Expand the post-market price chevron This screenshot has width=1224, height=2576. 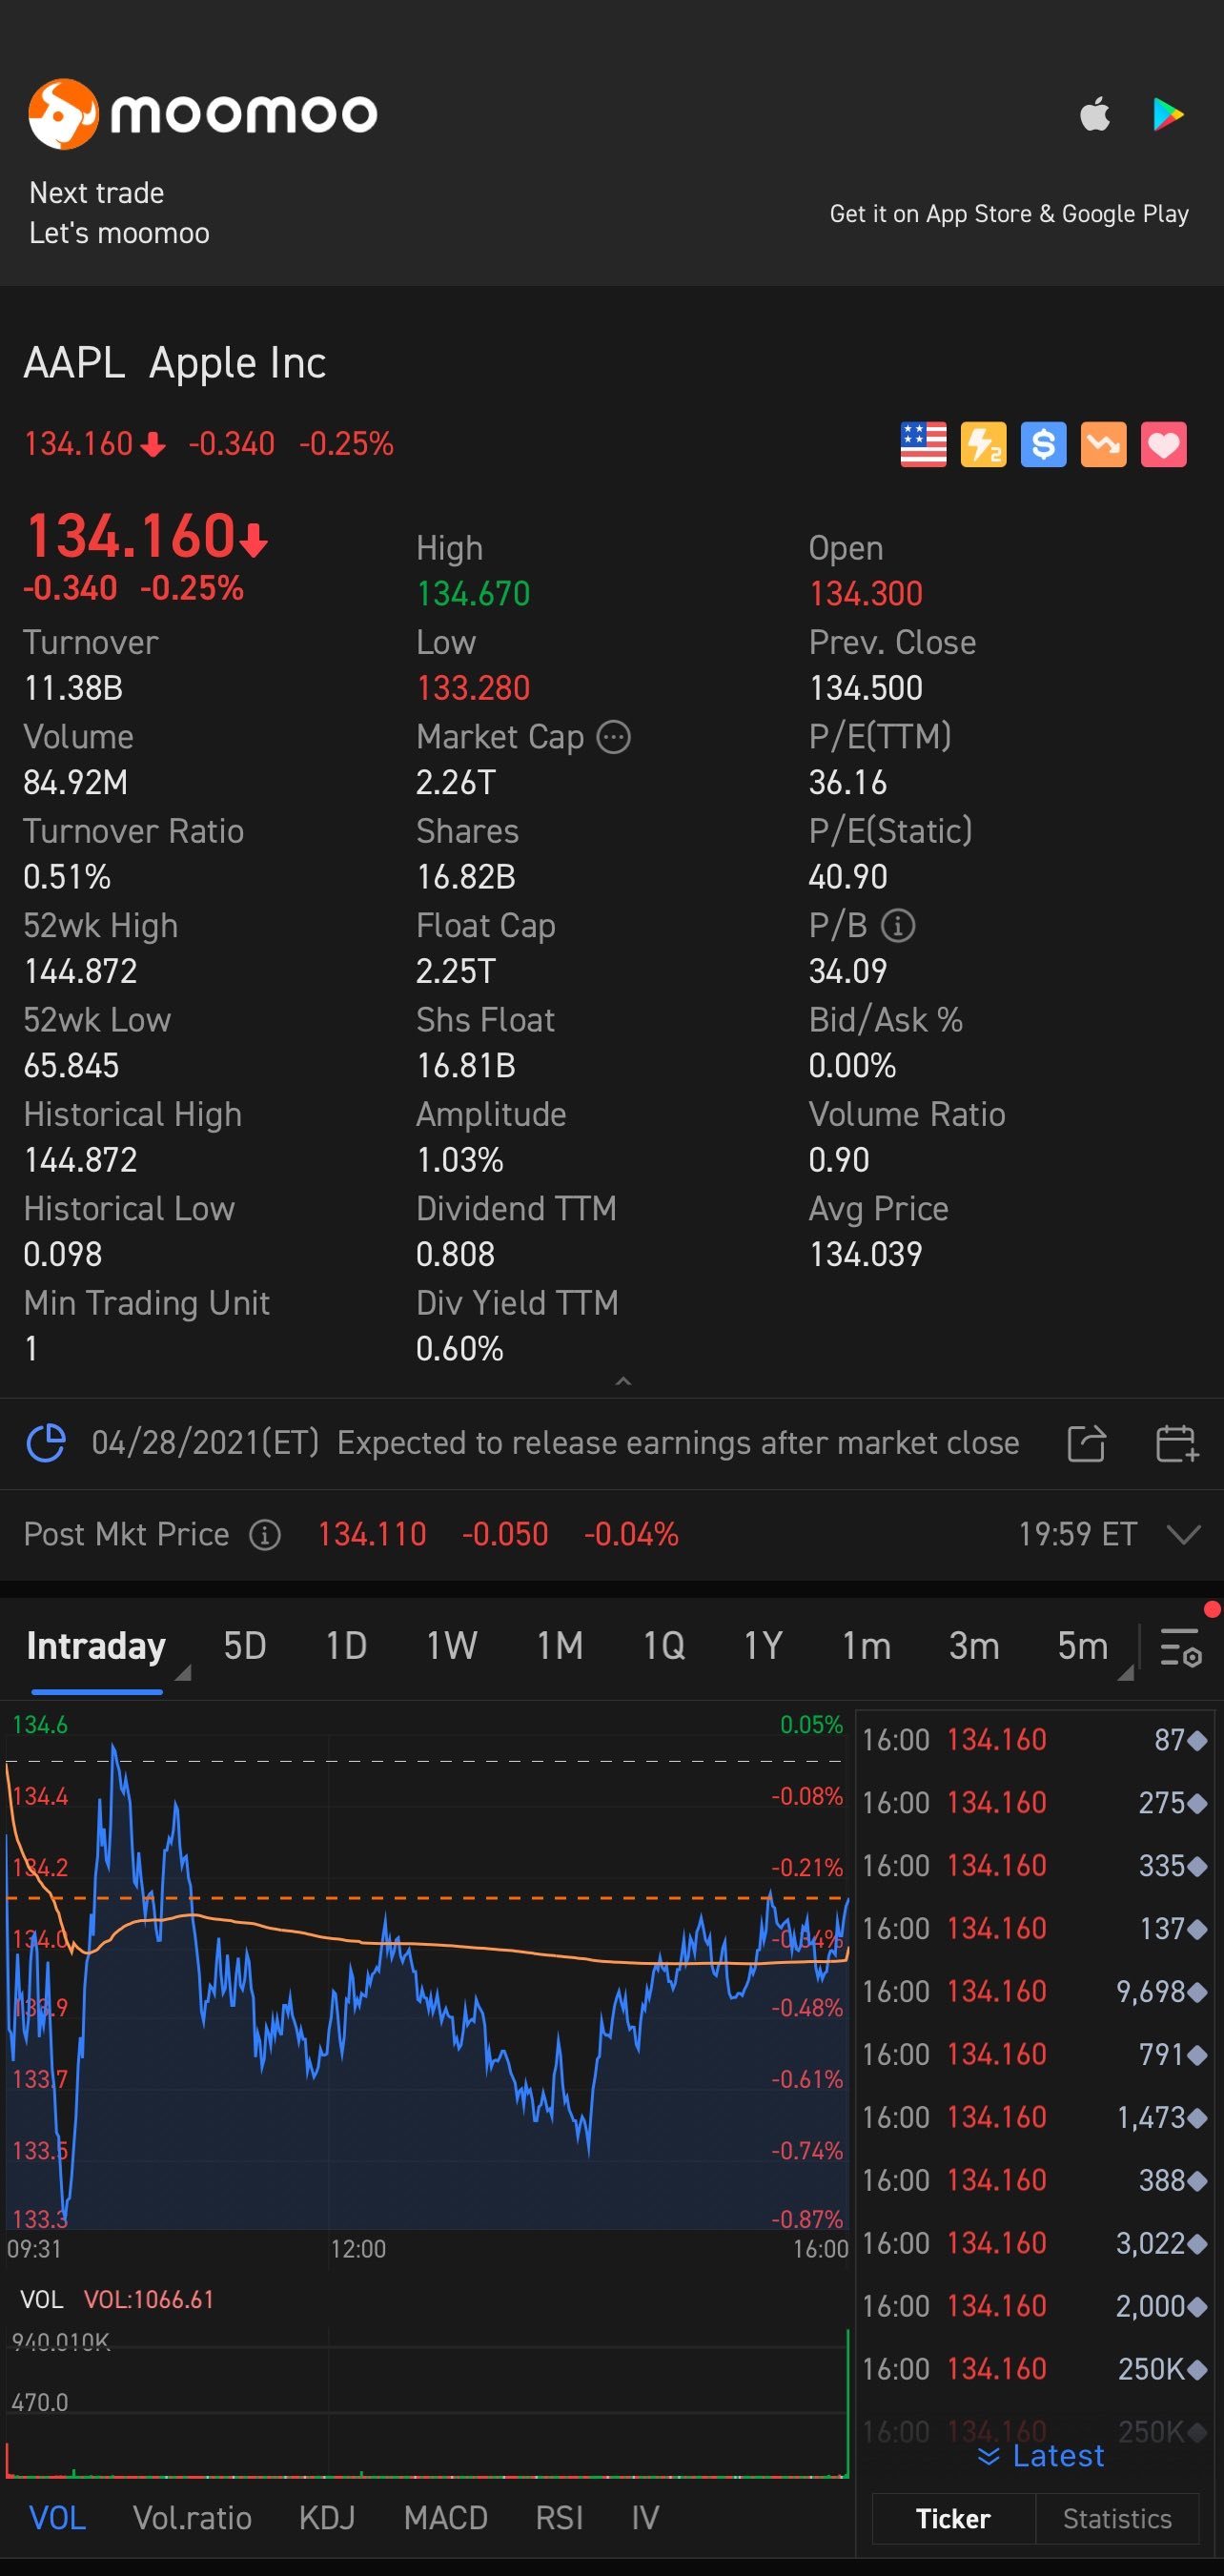(x=1183, y=1534)
